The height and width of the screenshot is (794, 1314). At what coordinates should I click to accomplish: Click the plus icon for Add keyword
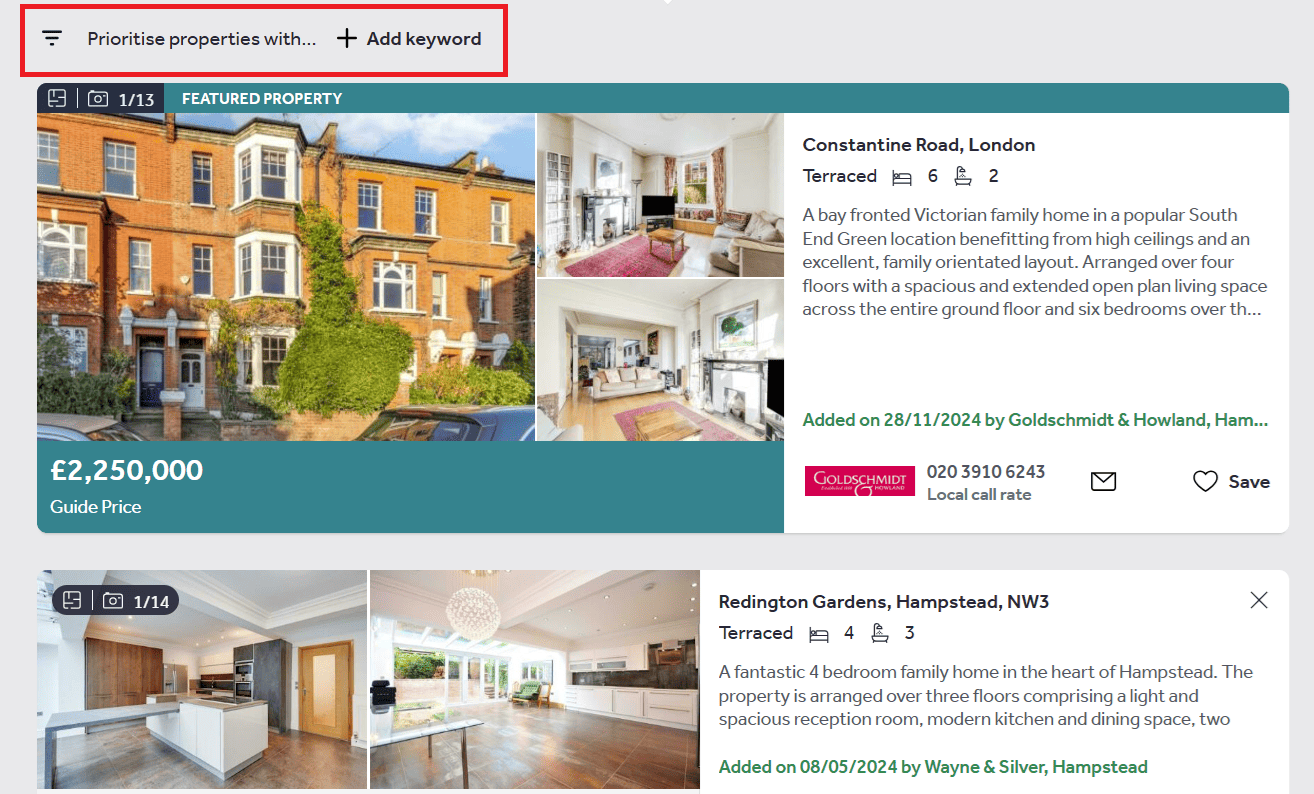pos(346,39)
